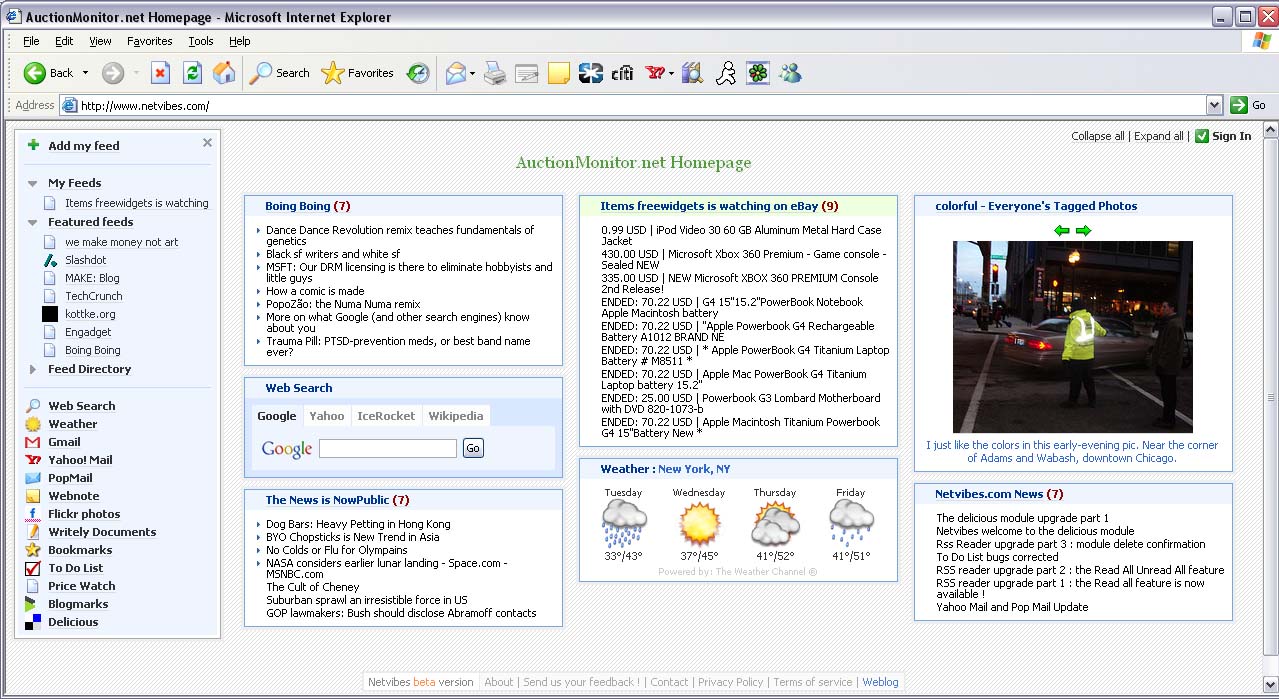Open Gmail from the sidebar
The width and height of the screenshot is (1279, 699).
coord(64,442)
